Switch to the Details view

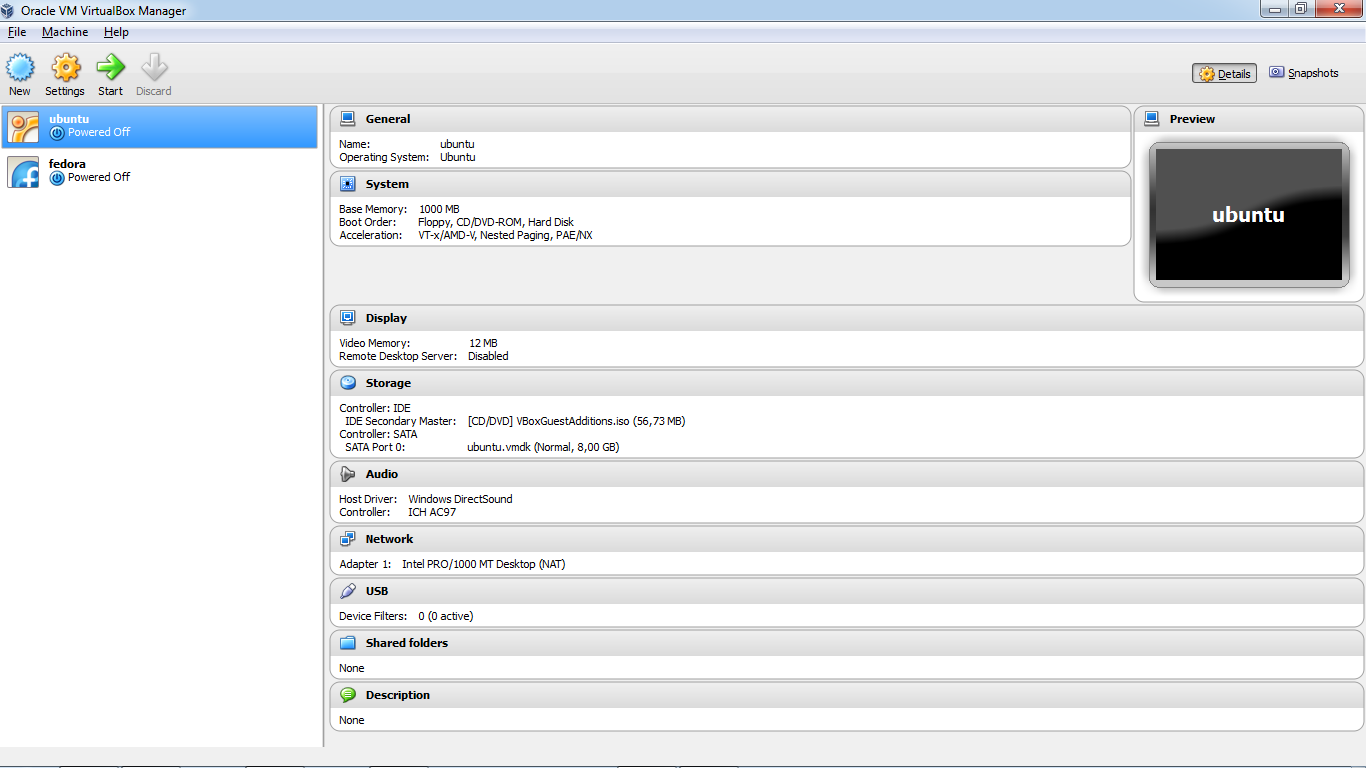point(1224,74)
